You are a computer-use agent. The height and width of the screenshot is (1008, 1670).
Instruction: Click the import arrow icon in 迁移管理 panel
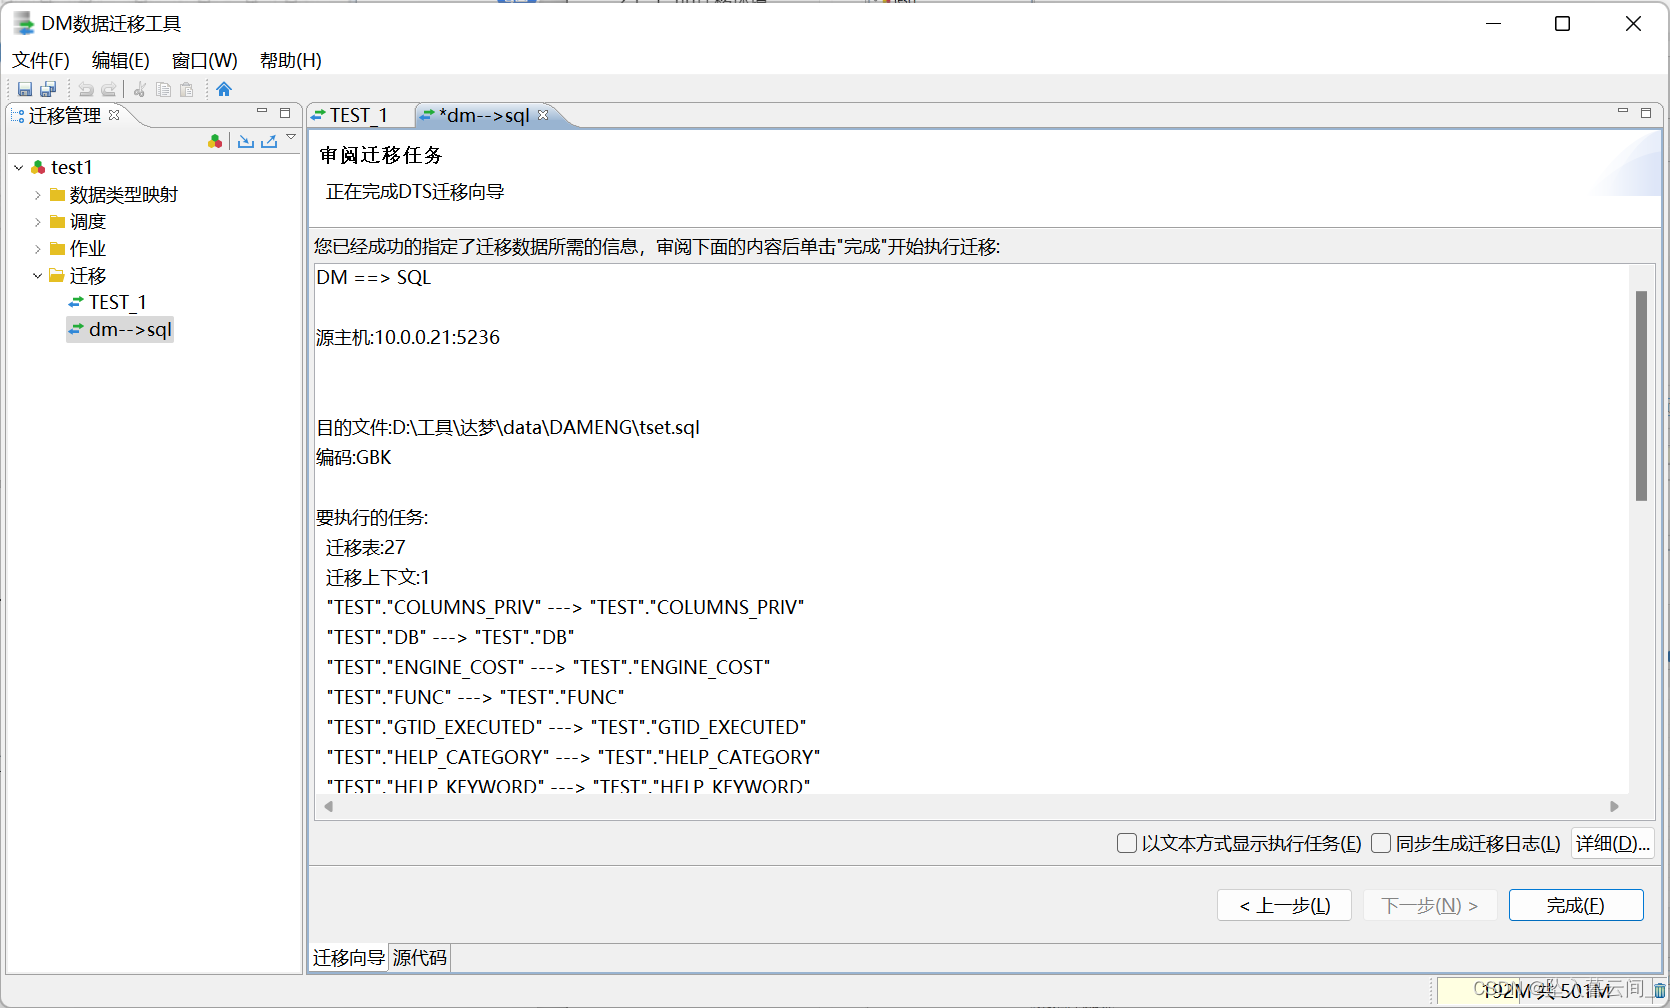point(246,141)
